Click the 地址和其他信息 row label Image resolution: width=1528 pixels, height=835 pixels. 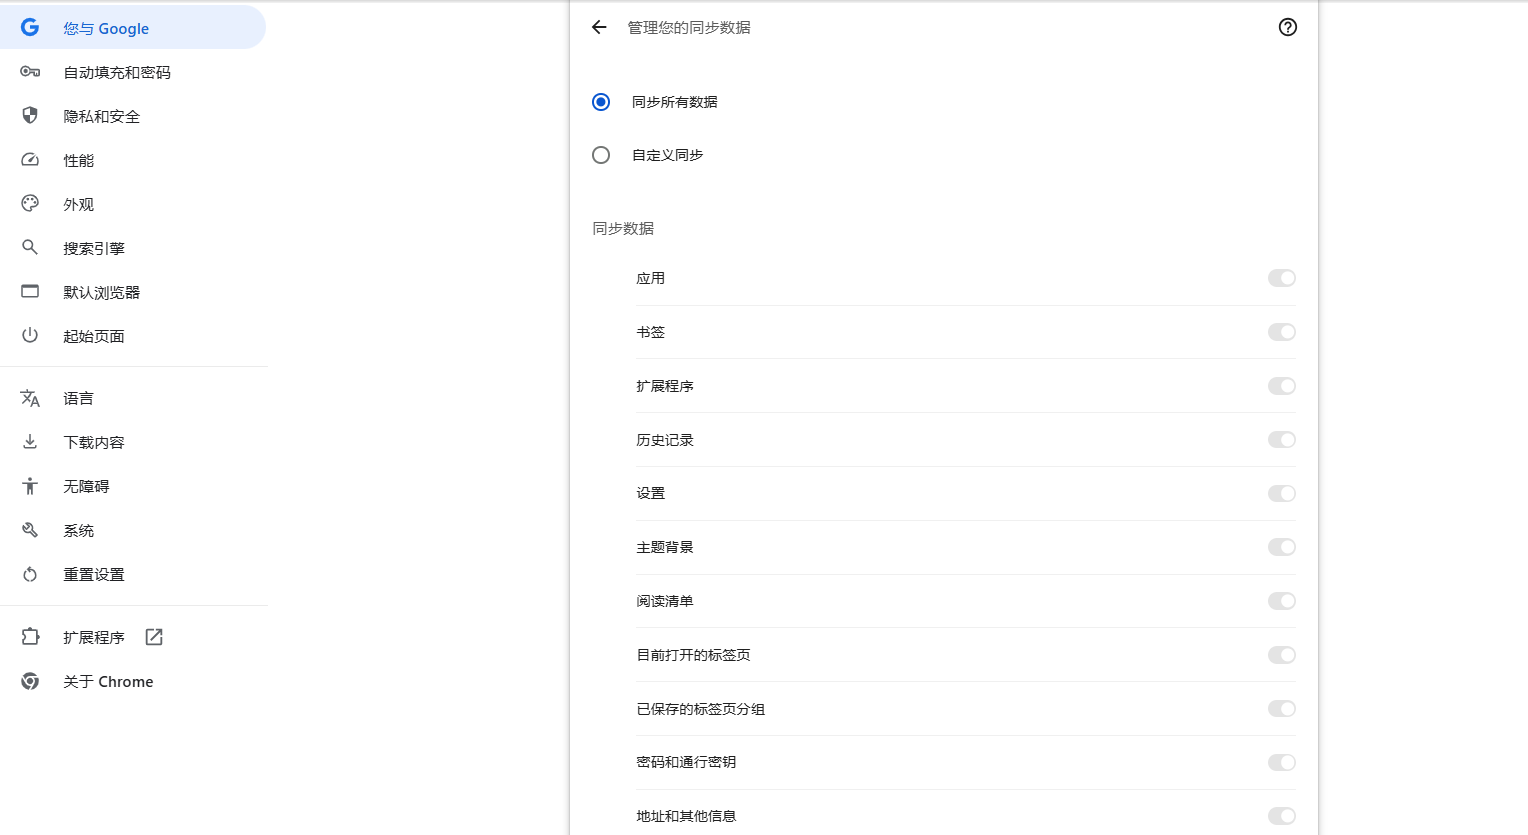686,816
